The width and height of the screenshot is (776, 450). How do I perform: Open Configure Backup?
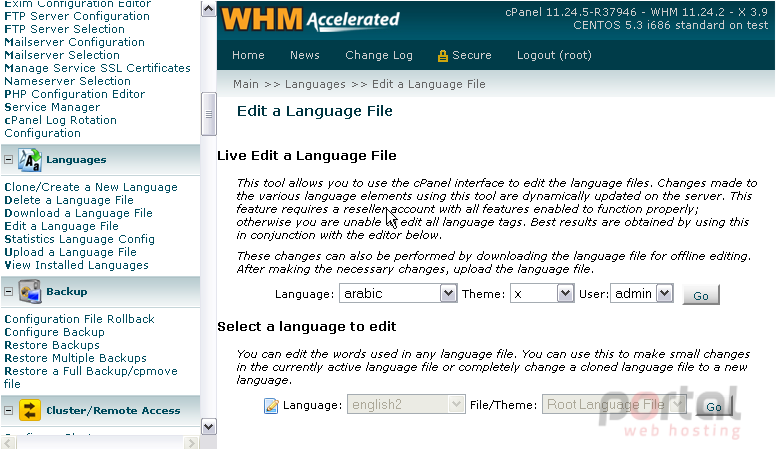coord(54,332)
